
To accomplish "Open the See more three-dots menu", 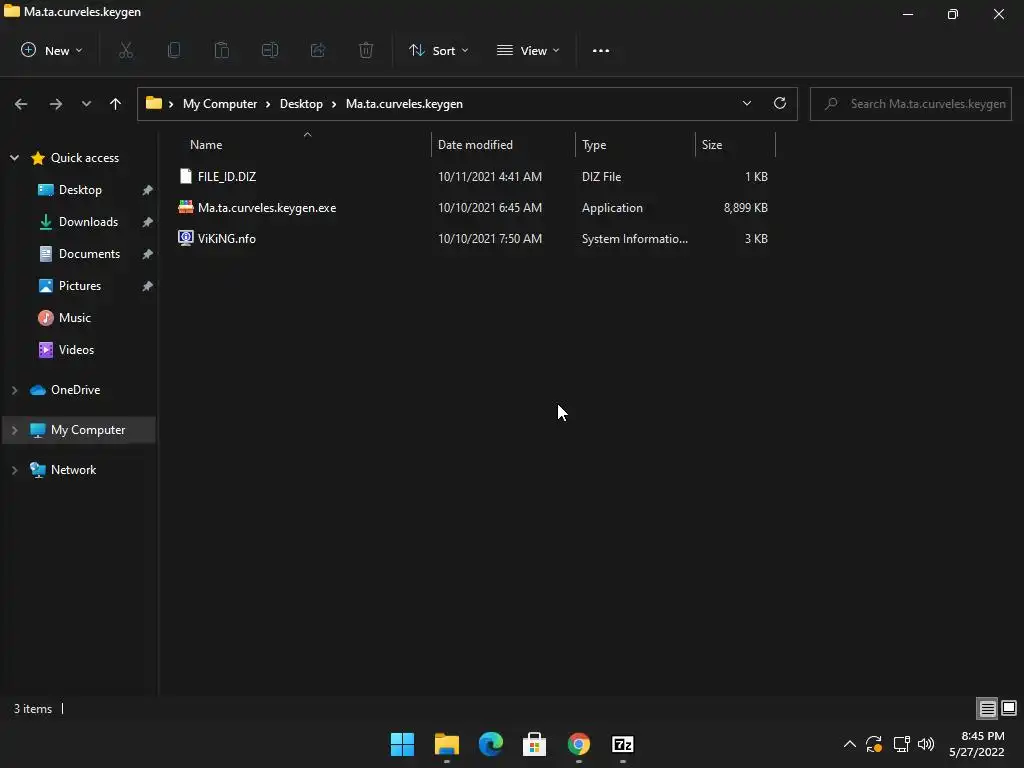I will [601, 50].
